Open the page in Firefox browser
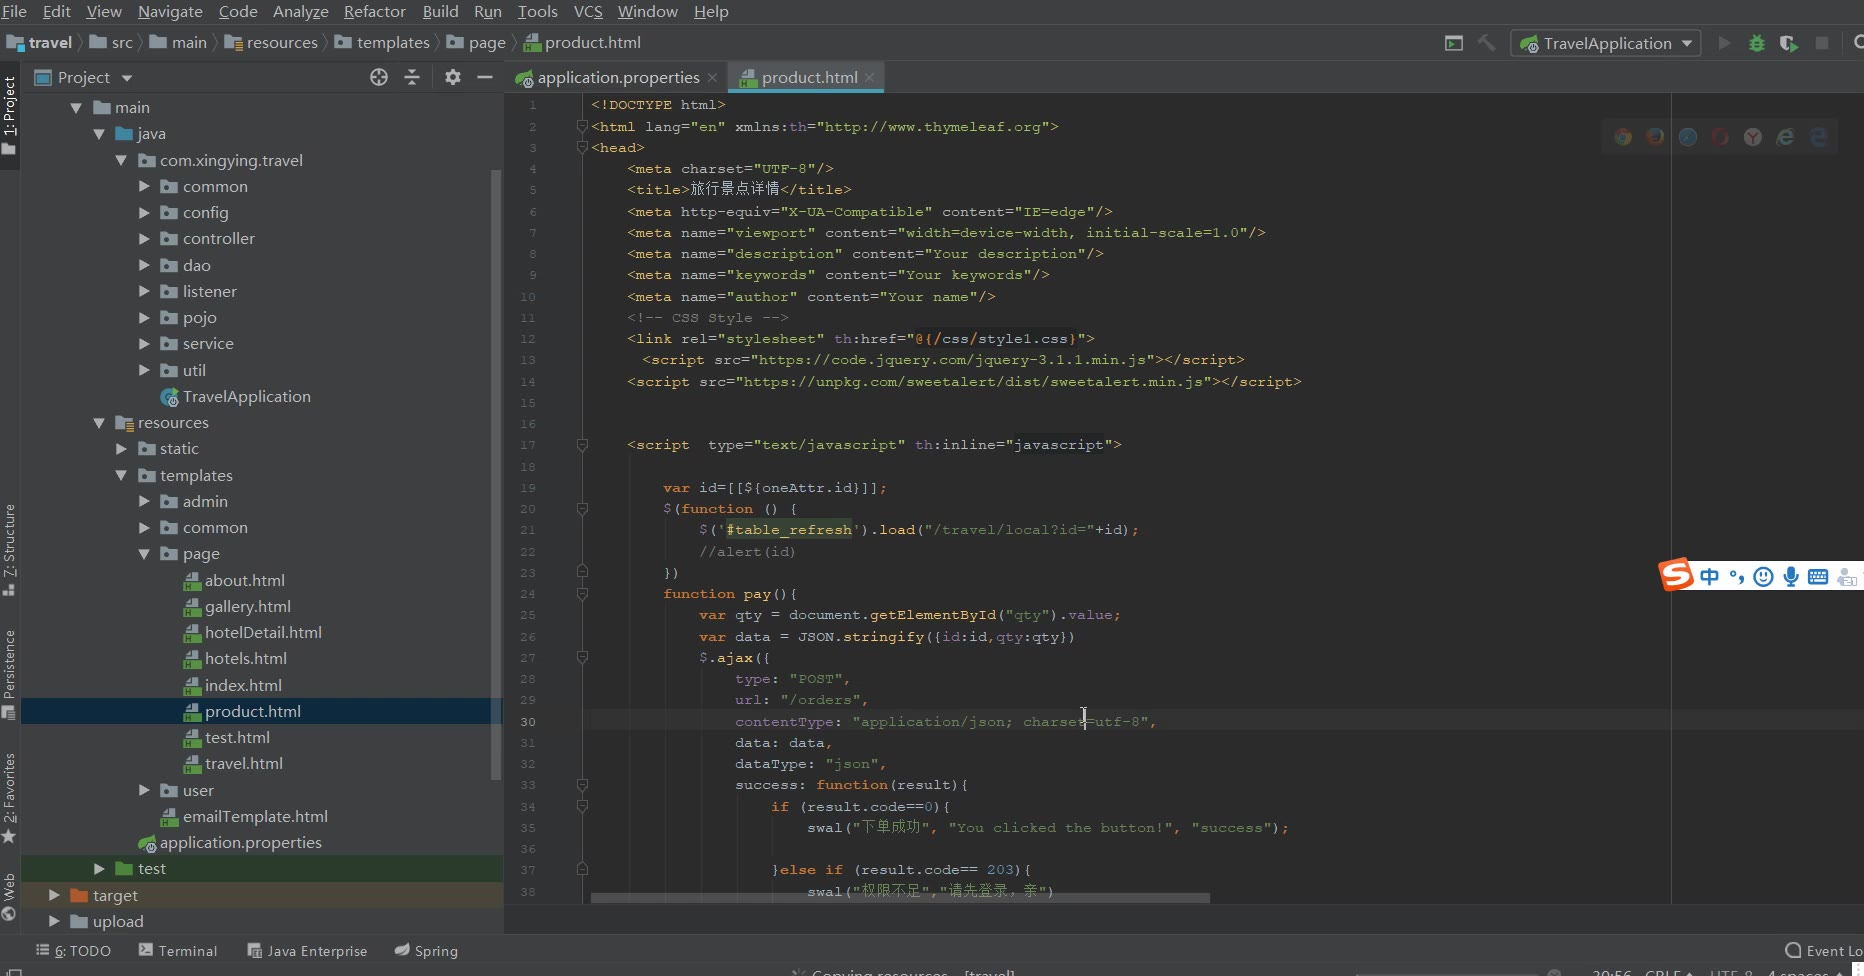Screen dimensions: 1864x976 point(1656,137)
